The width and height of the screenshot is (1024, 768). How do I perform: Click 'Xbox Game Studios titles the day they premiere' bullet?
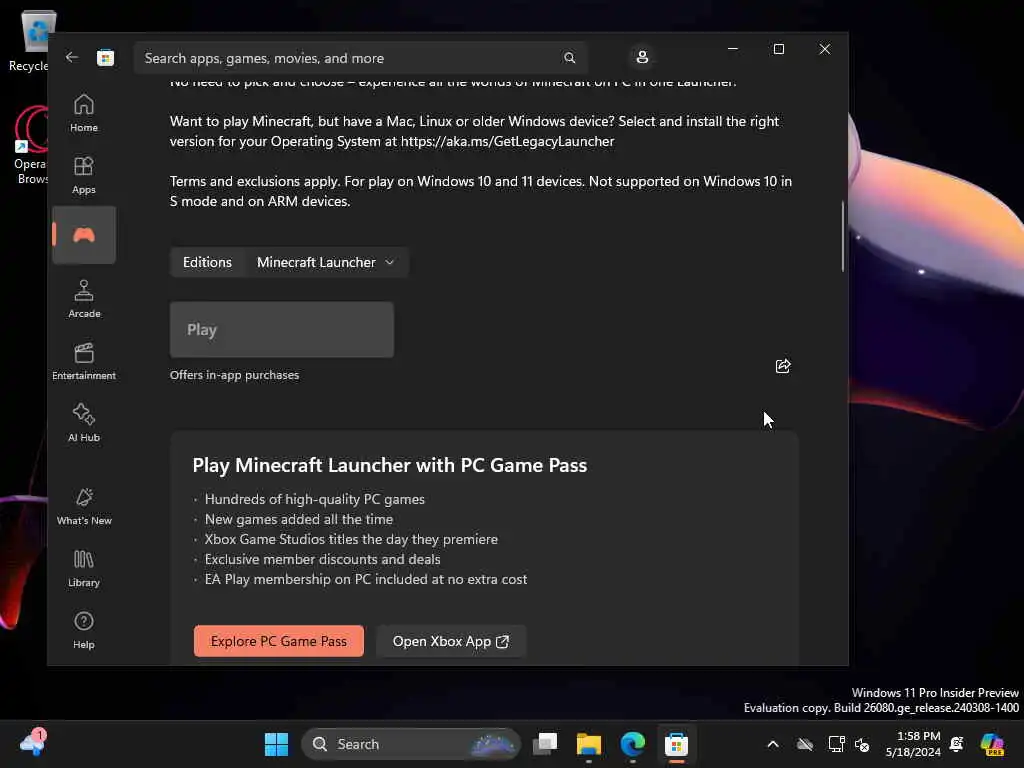tap(351, 539)
